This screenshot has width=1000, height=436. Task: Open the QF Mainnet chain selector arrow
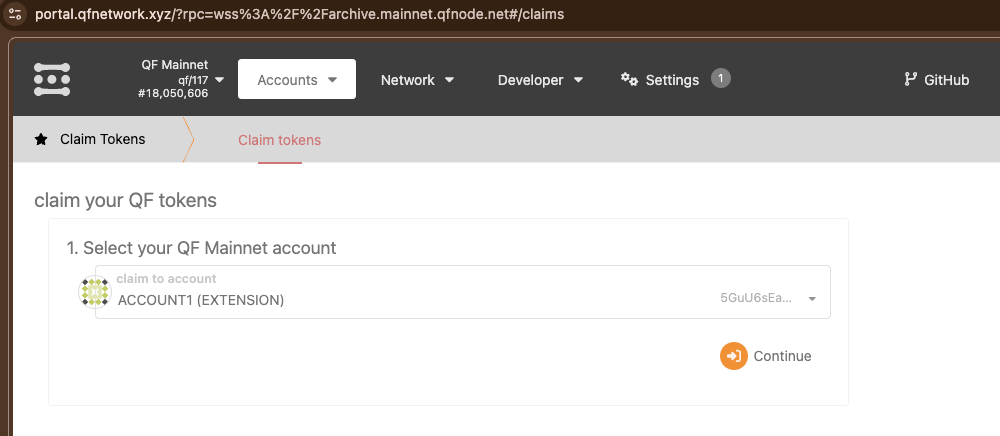coord(219,80)
